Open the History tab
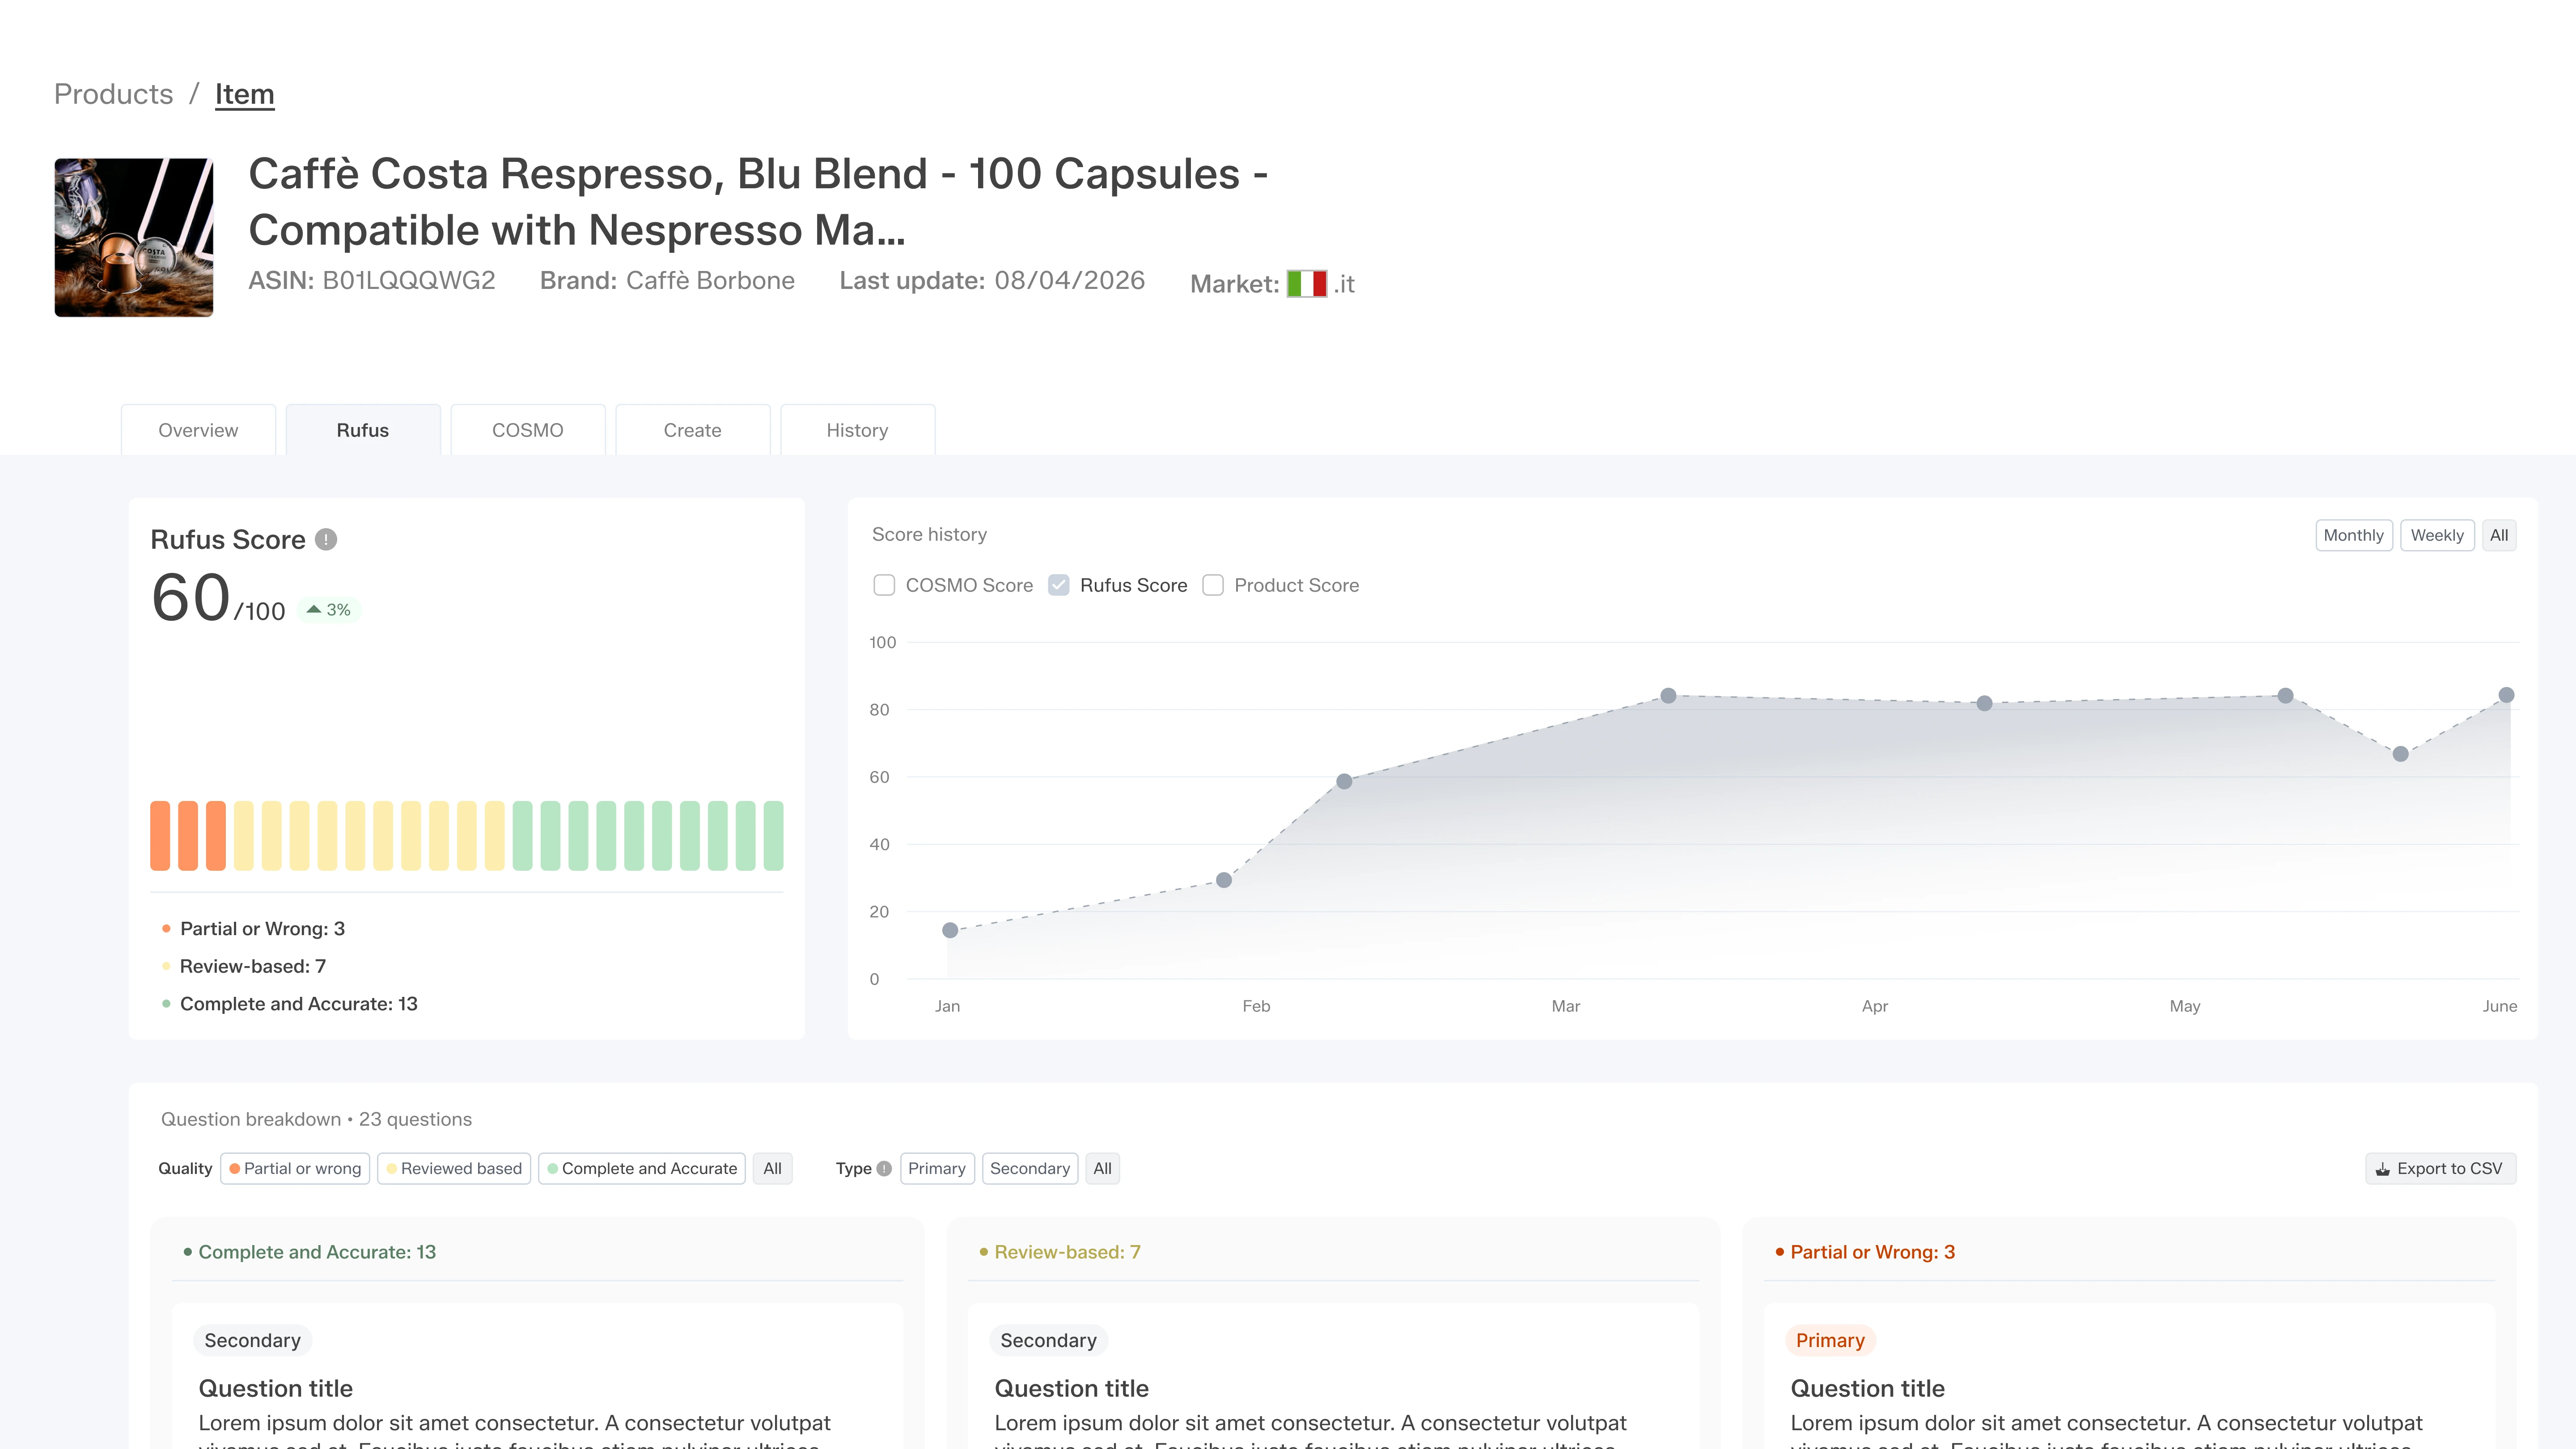The height and width of the screenshot is (1449, 2576). 858,430
